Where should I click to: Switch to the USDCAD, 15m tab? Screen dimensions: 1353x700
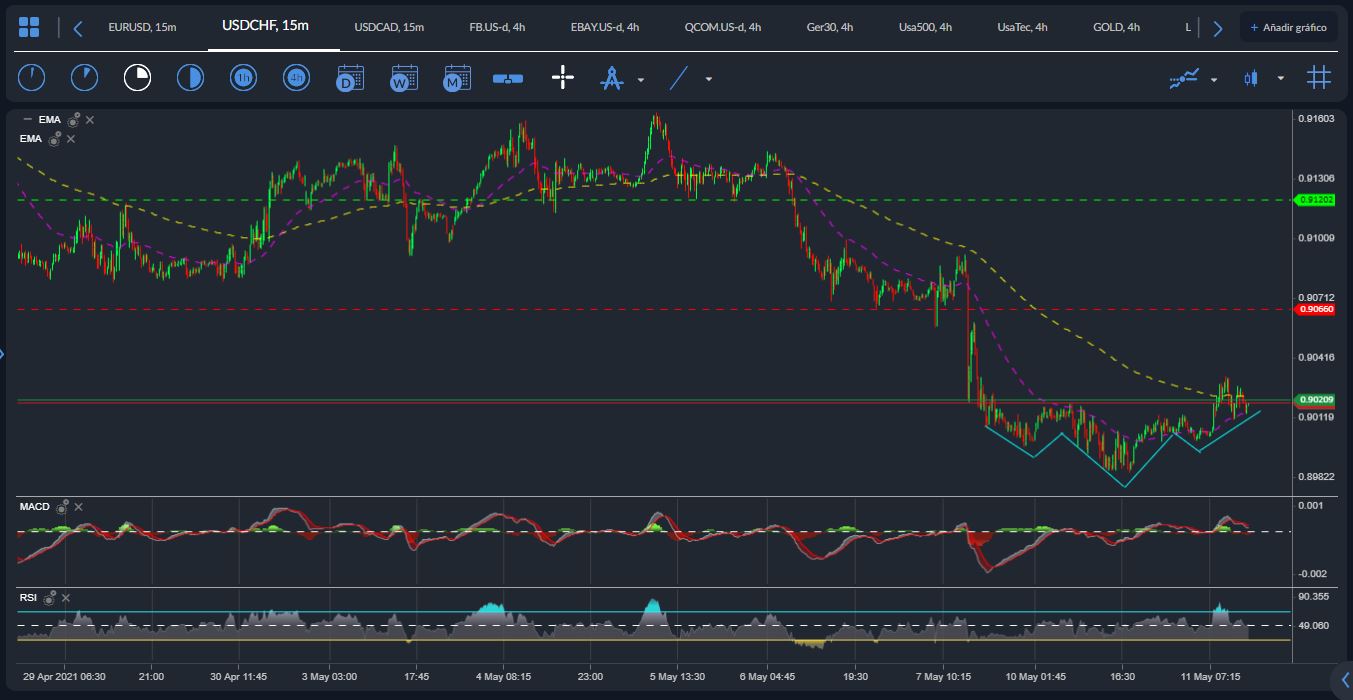[x=389, y=27]
